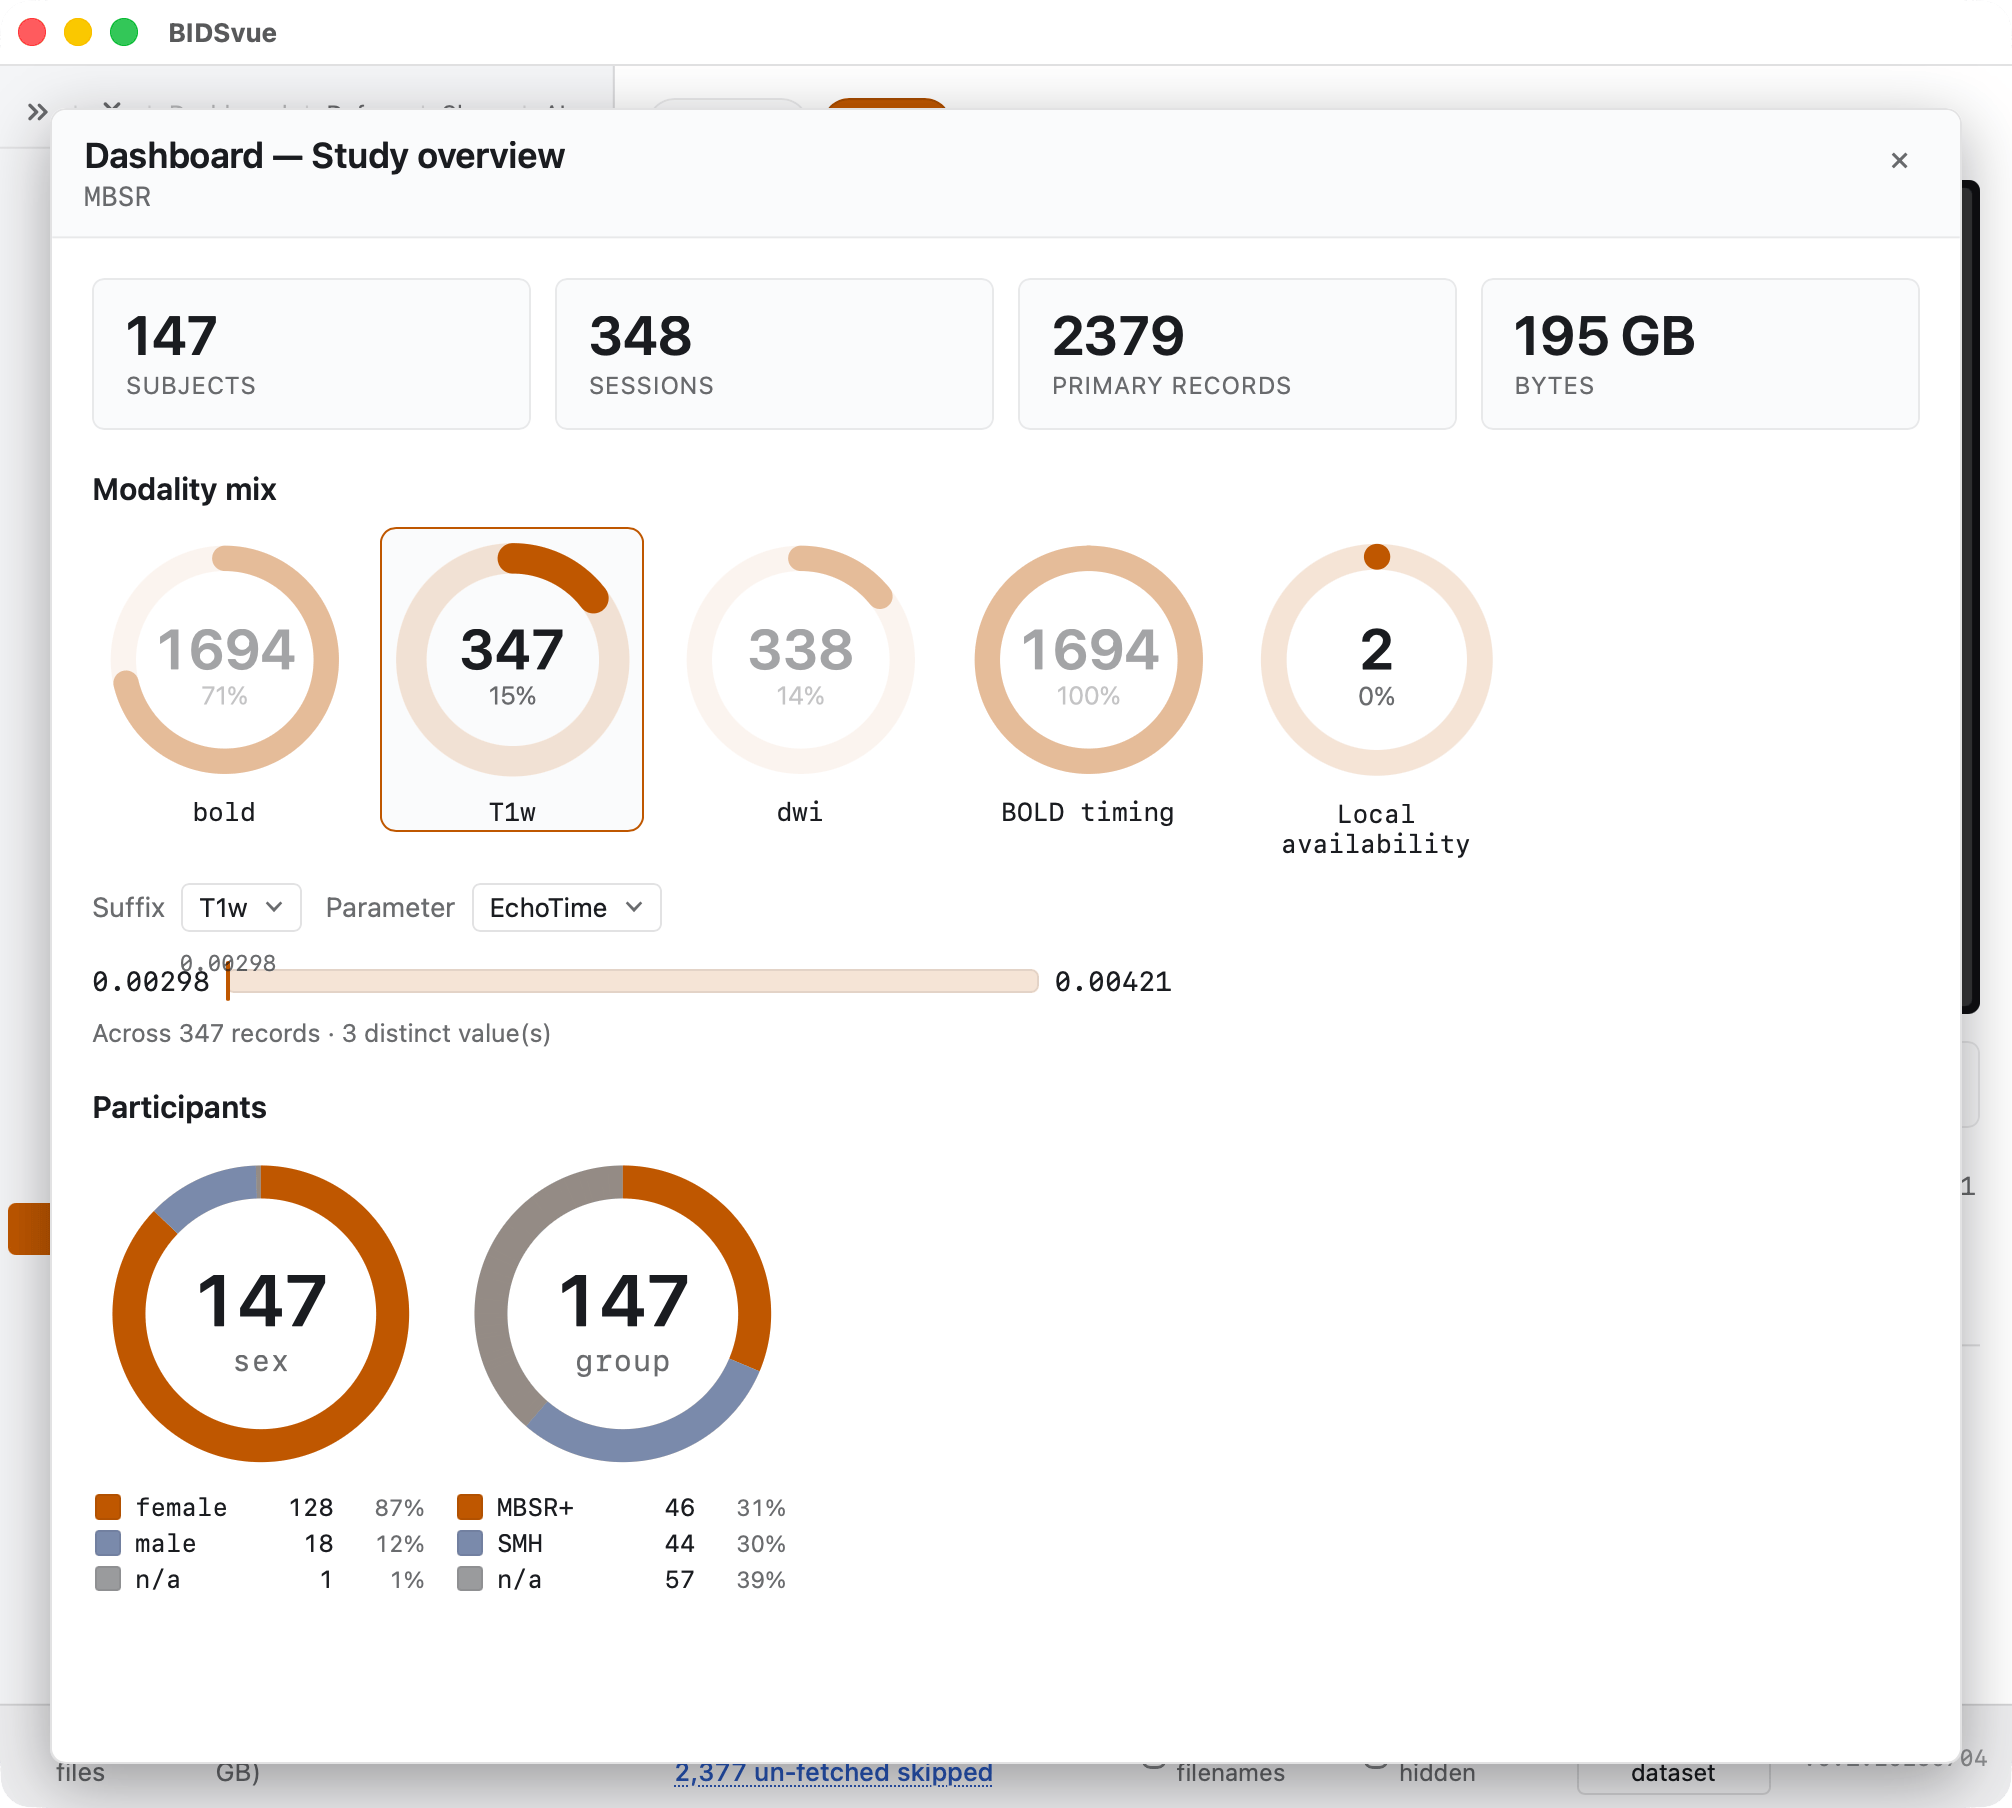Click the sex n/a legend swatch
Viewport: 2012px width, 1808px height.
tap(108, 1579)
